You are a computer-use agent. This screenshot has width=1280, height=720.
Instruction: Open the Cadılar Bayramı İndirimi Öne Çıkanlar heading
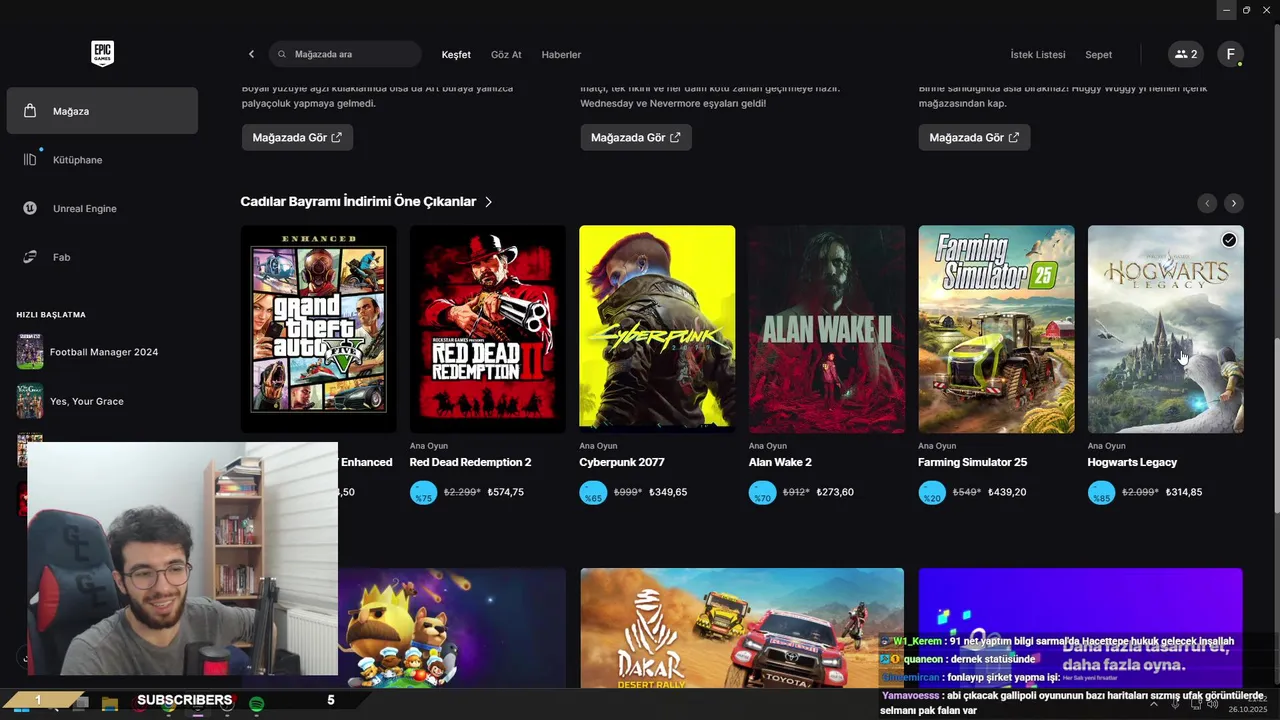pos(358,202)
